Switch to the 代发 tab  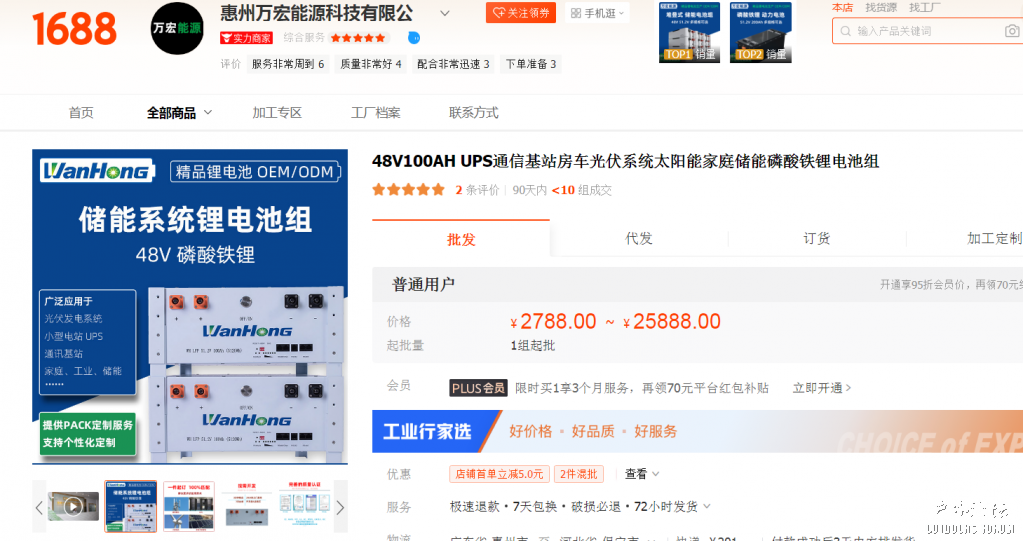tap(639, 239)
